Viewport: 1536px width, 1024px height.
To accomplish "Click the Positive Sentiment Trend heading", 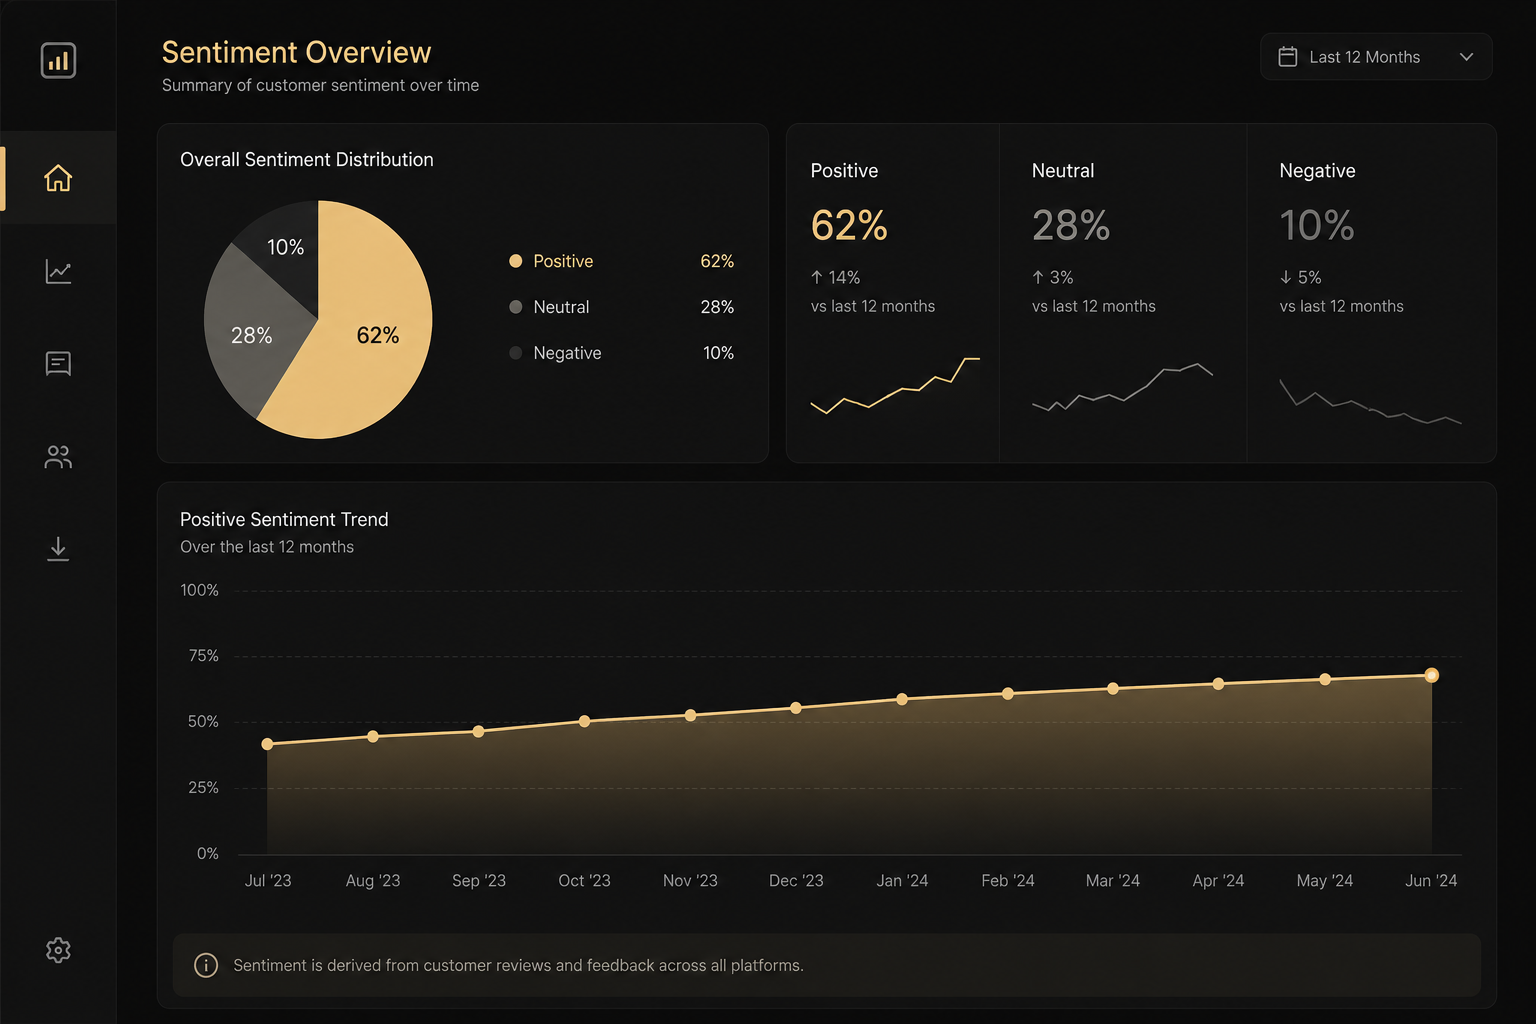I will [284, 519].
